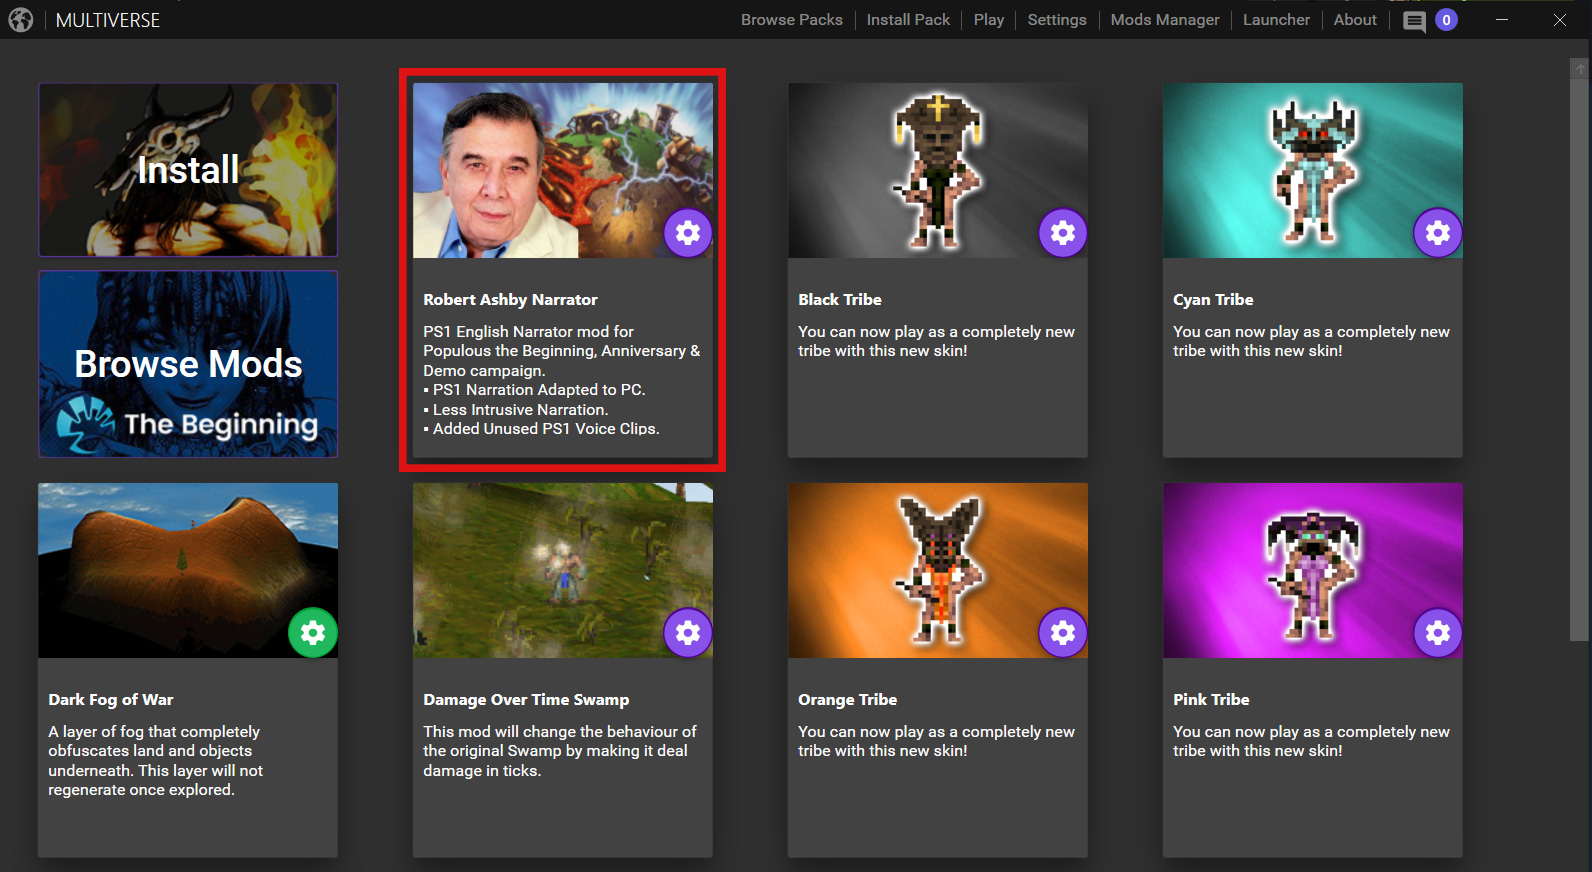Open the Install Pack menu item

coord(908,20)
